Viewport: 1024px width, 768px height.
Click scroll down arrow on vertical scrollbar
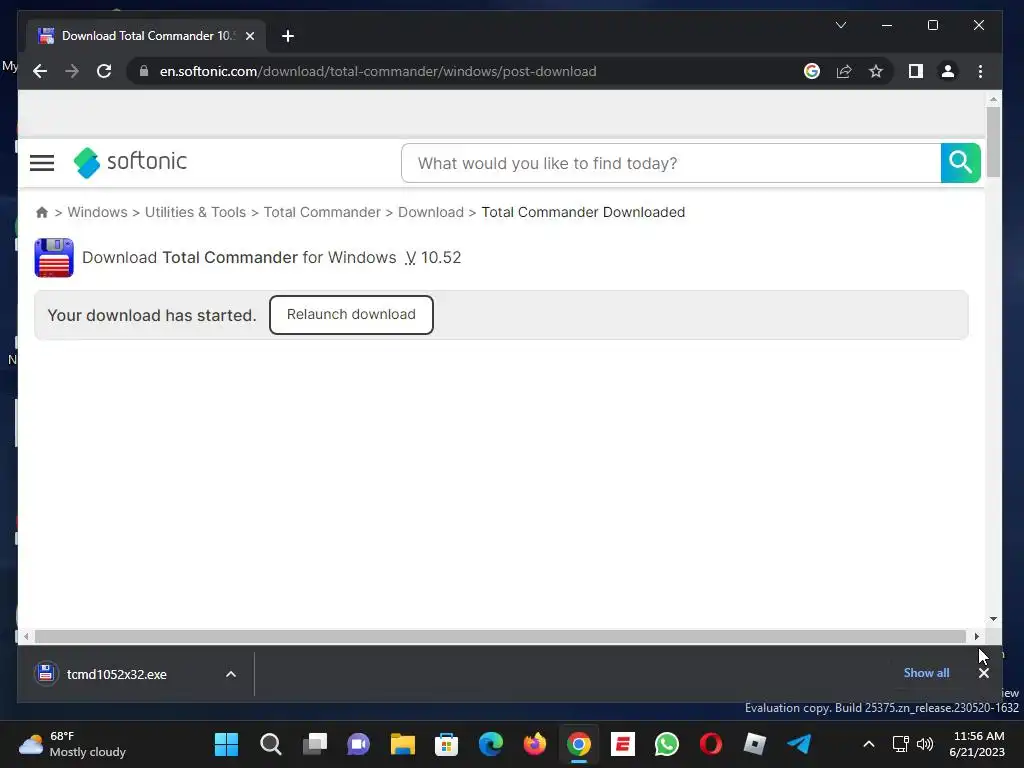click(x=993, y=618)
